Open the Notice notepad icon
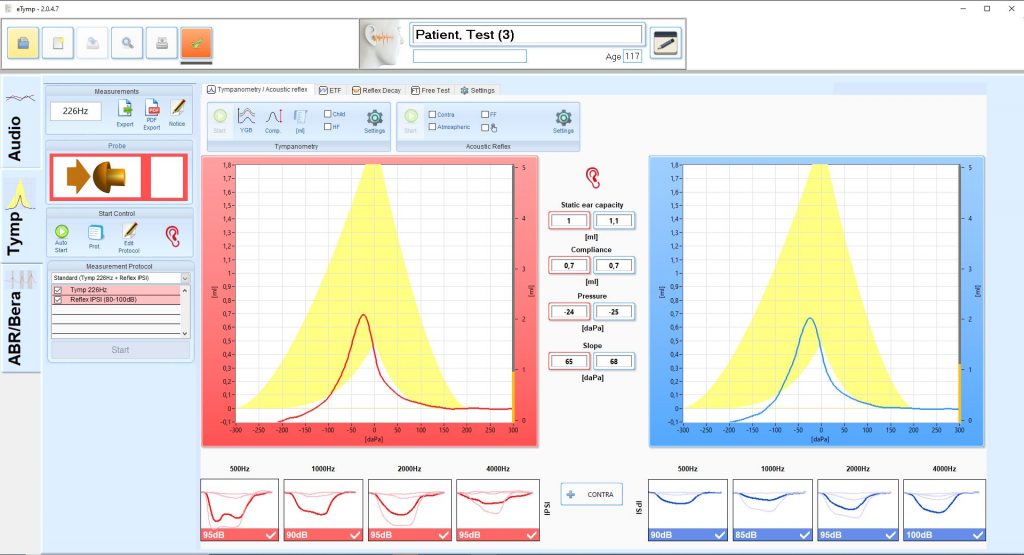Screen dimensions: 1024x555 178,109
